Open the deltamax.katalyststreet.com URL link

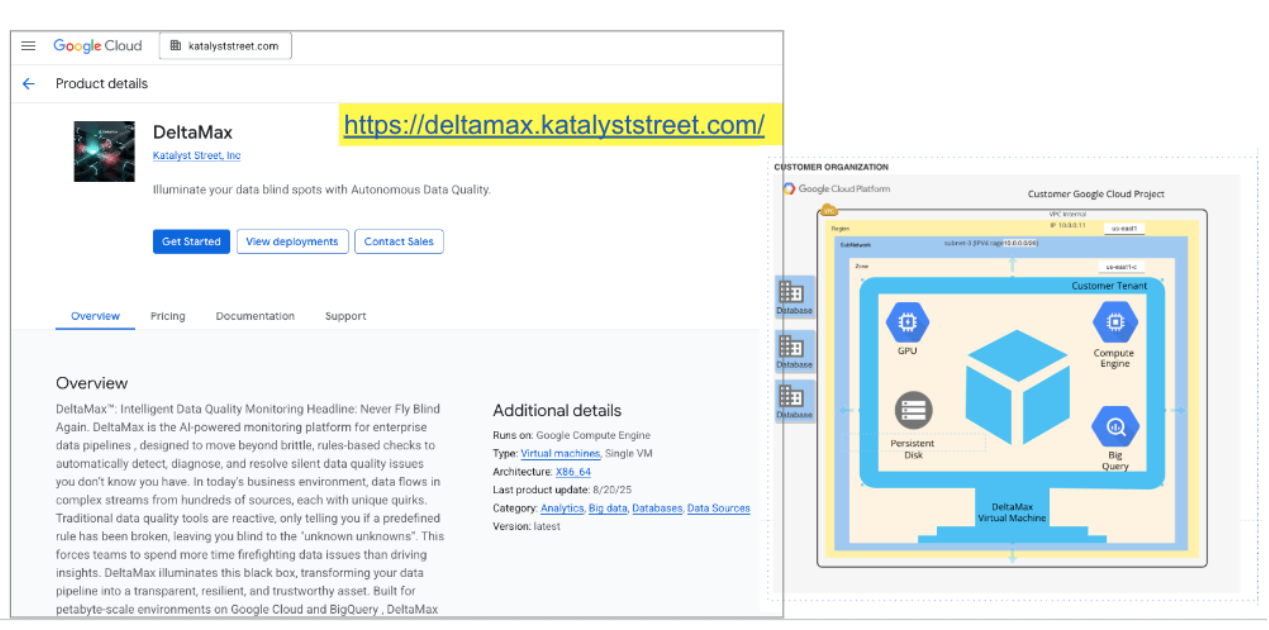[x=554, y=125]
